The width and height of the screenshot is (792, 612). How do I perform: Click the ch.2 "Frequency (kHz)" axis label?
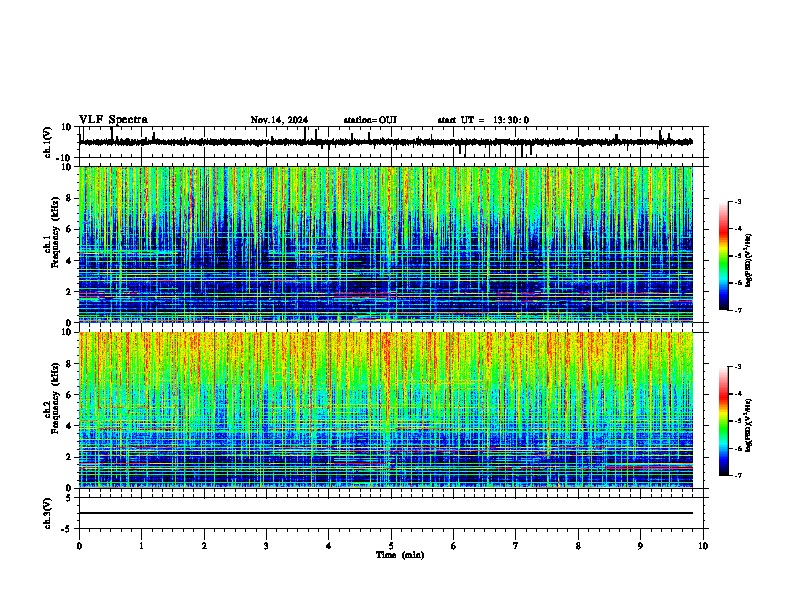(55, 398)
